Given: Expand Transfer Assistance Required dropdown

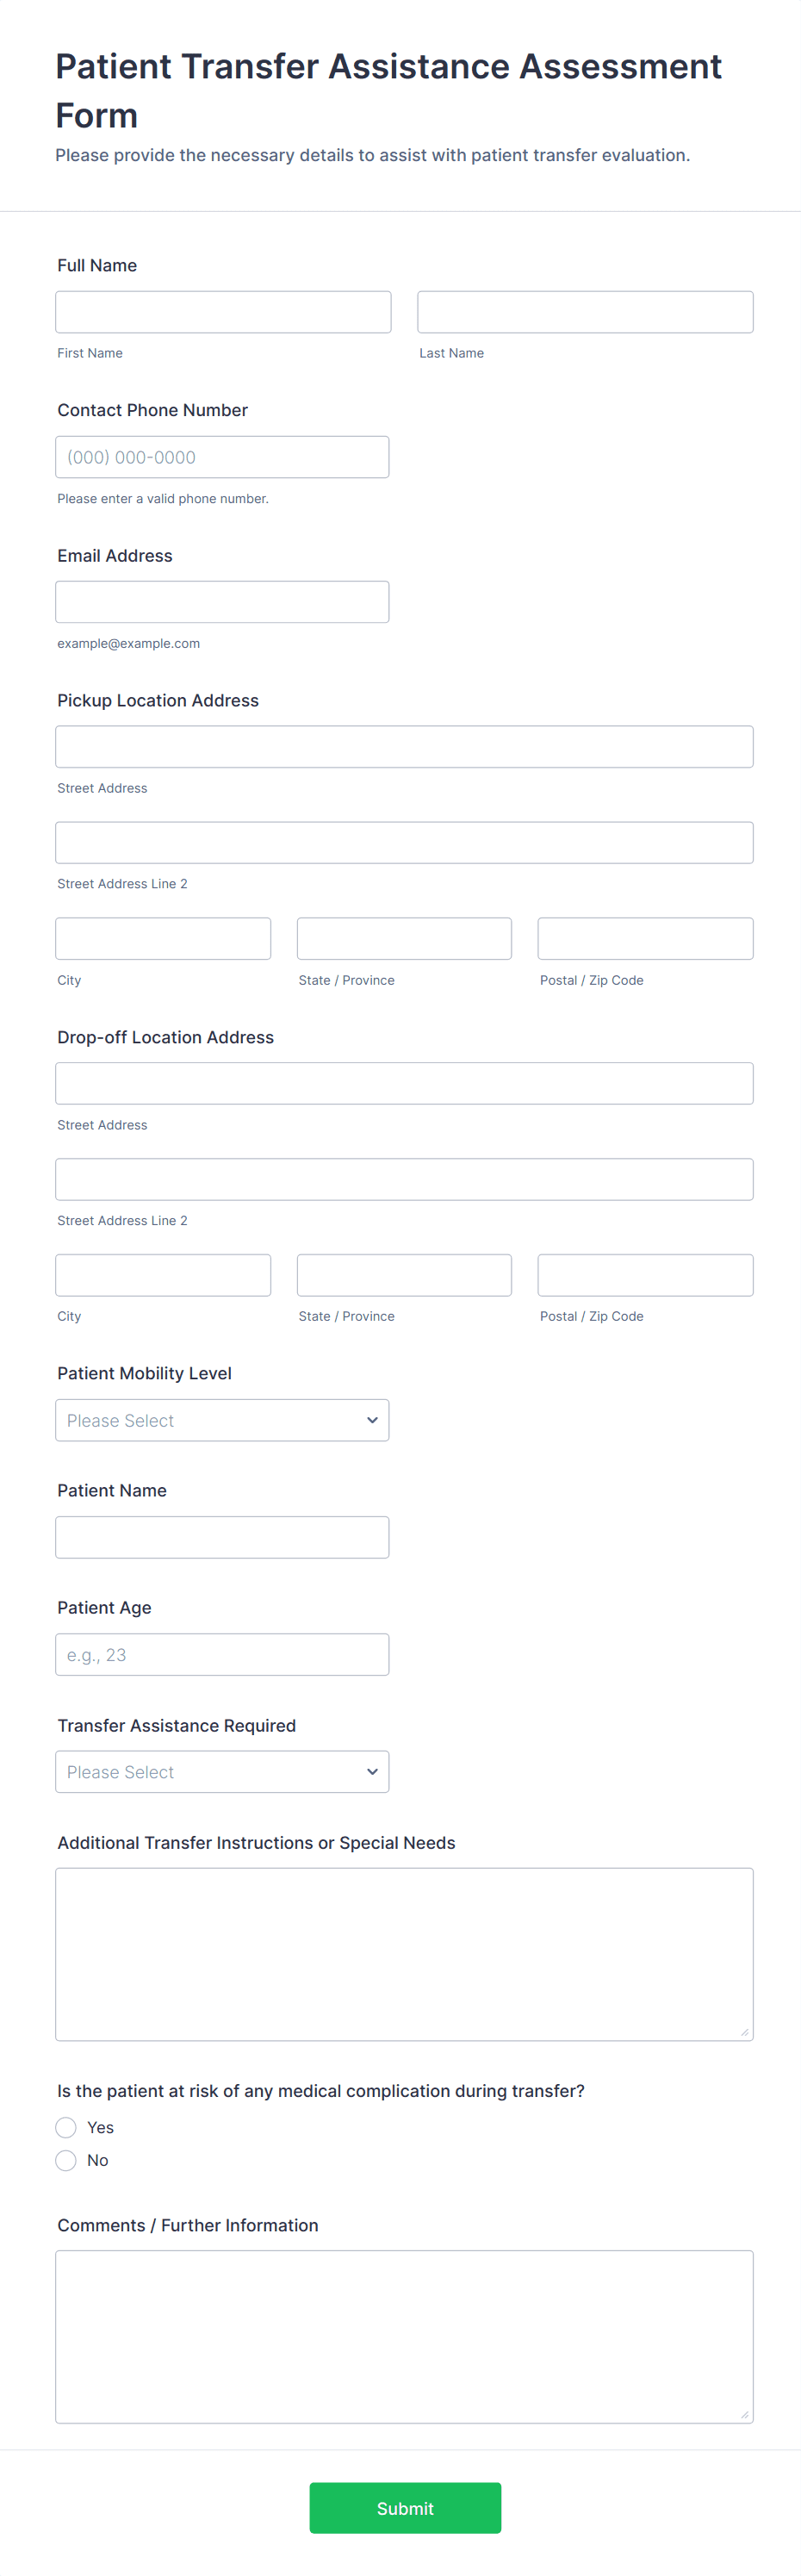Looking at the screenshot, I should pos(221,1771).
